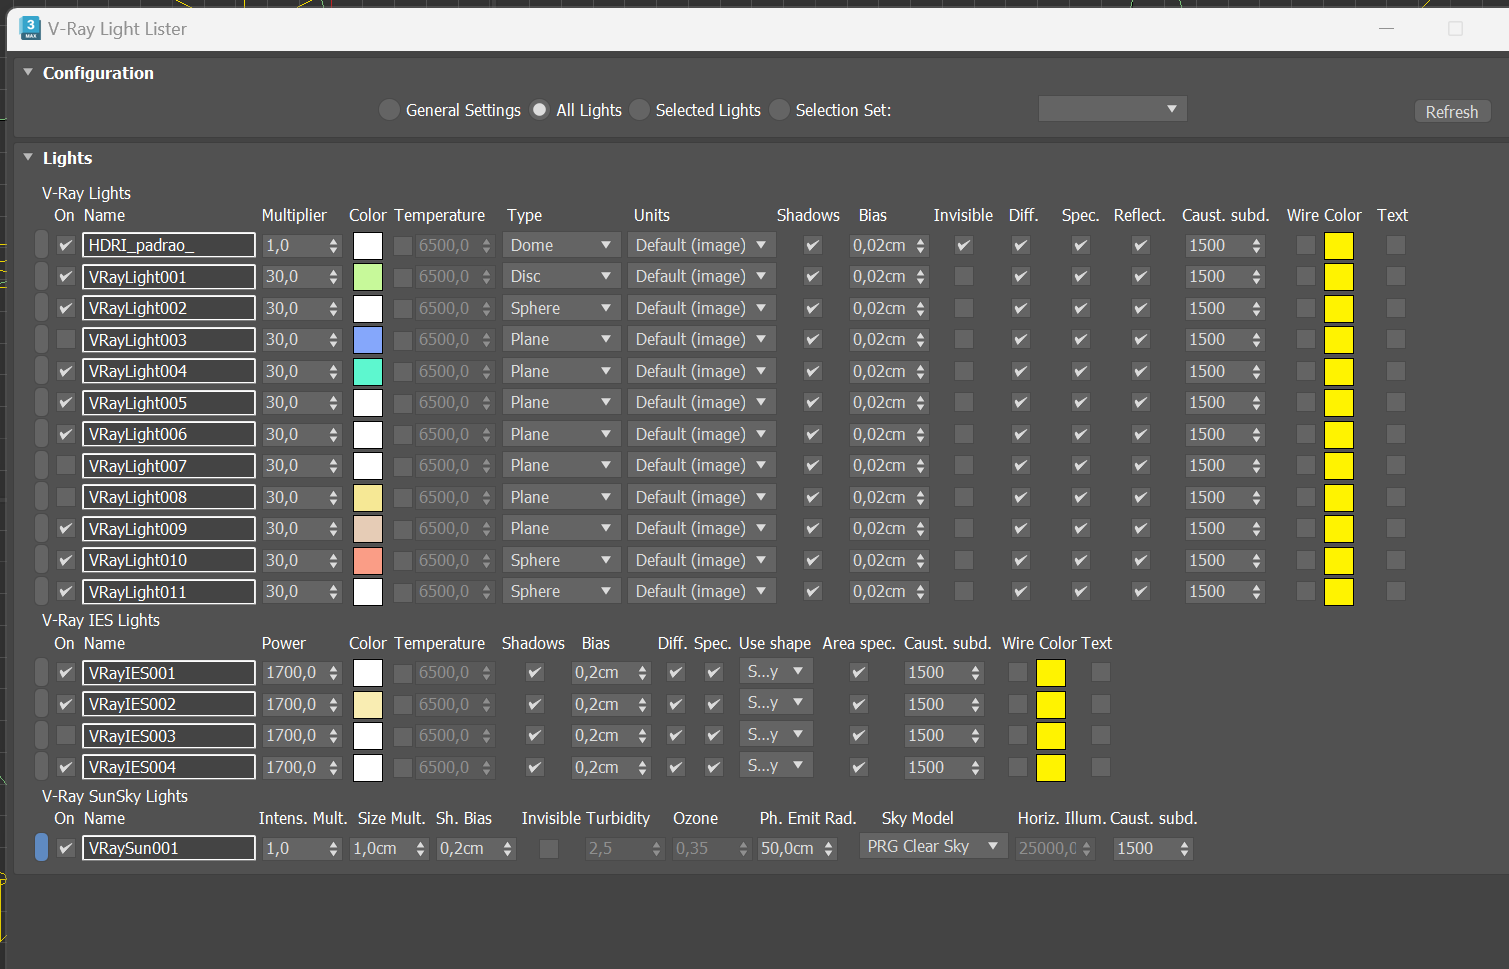The height and width of the screenshot is (969, 1509).
Task: Uncheck Invisible for HDRI_padrao_ light
Action: pos(964,245)
